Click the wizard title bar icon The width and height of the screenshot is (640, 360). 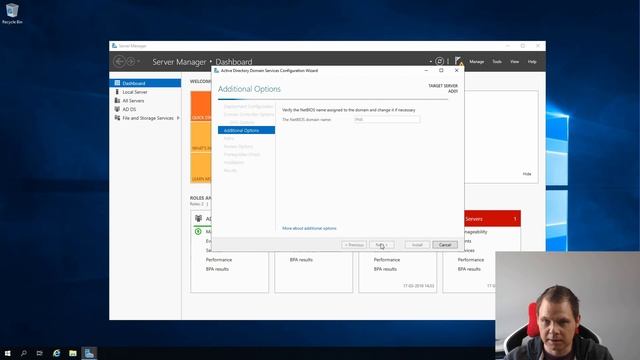216,71
